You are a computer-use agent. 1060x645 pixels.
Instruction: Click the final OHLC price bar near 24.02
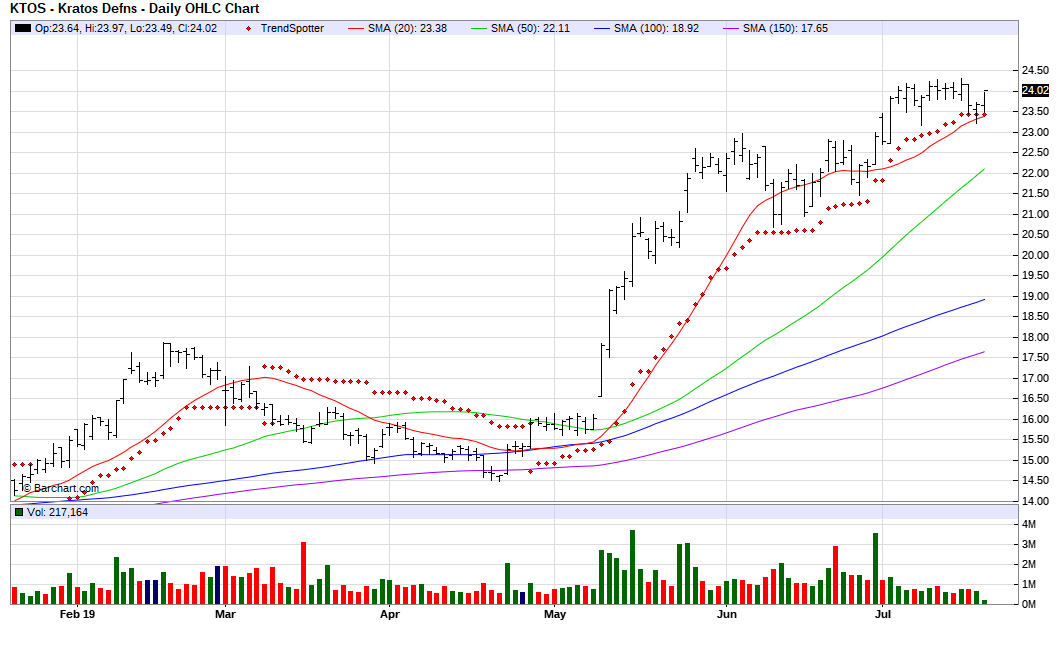click(984, 103)
